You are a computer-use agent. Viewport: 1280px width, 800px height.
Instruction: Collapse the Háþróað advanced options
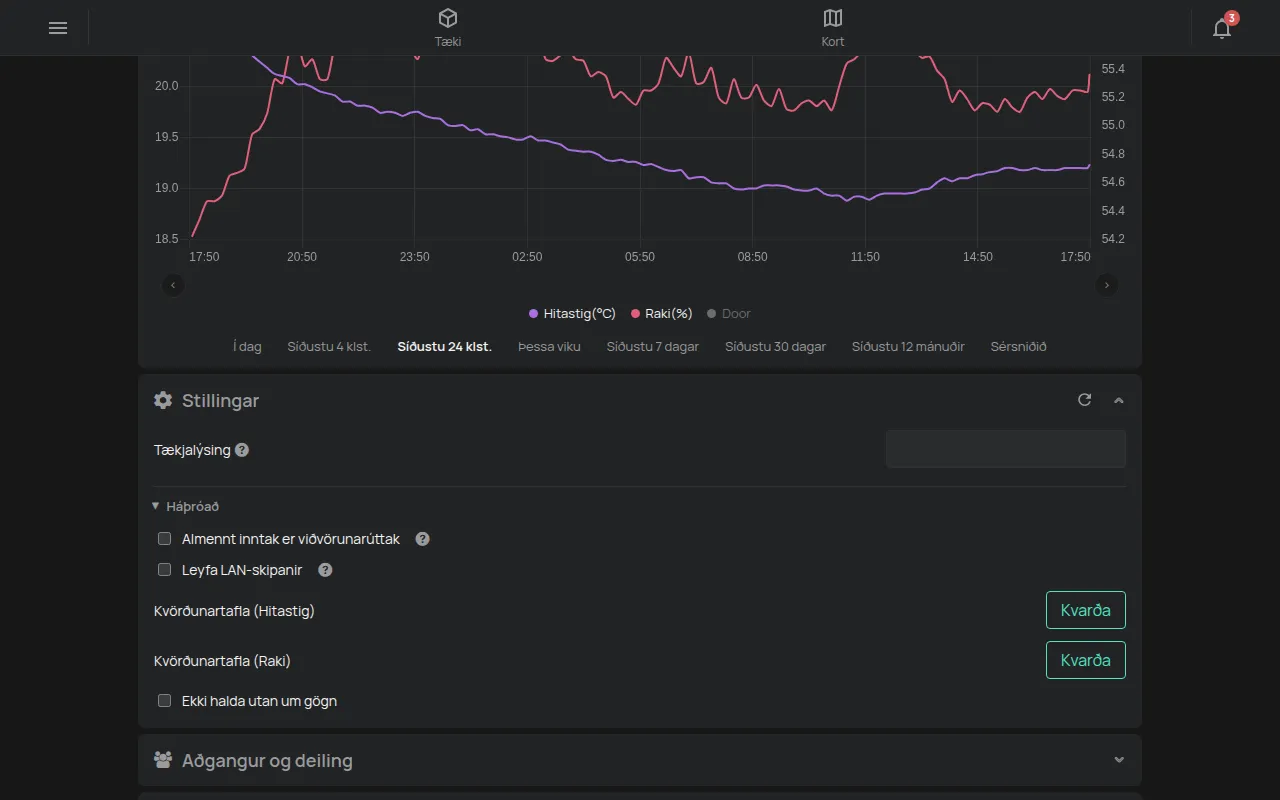[186, 506]
